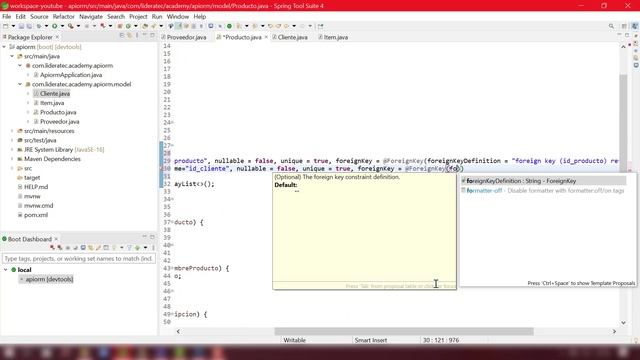
Task: Debug the selected app in Boot Dashboard
Action: (60, 248)
